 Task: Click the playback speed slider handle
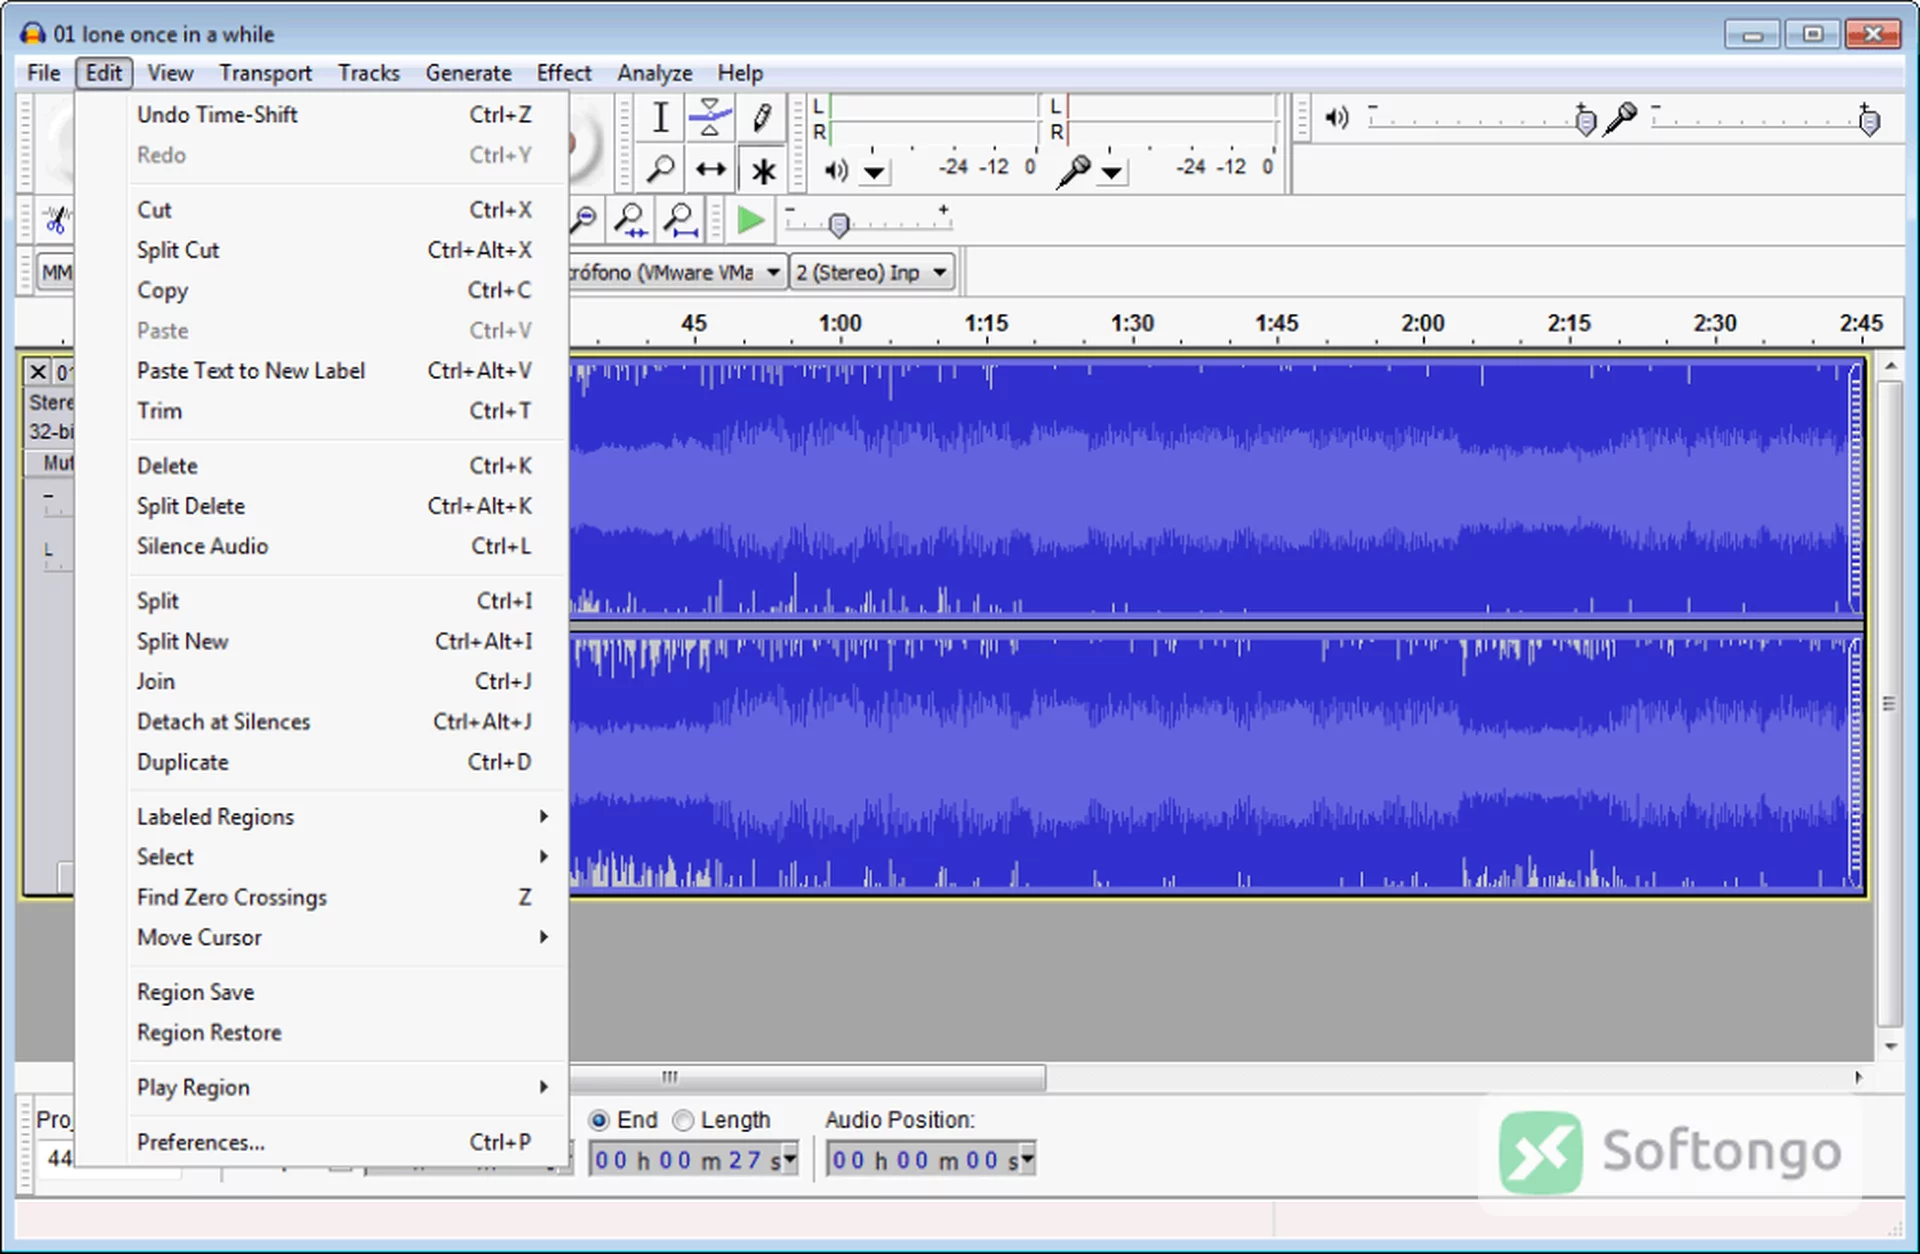[840, 224]
